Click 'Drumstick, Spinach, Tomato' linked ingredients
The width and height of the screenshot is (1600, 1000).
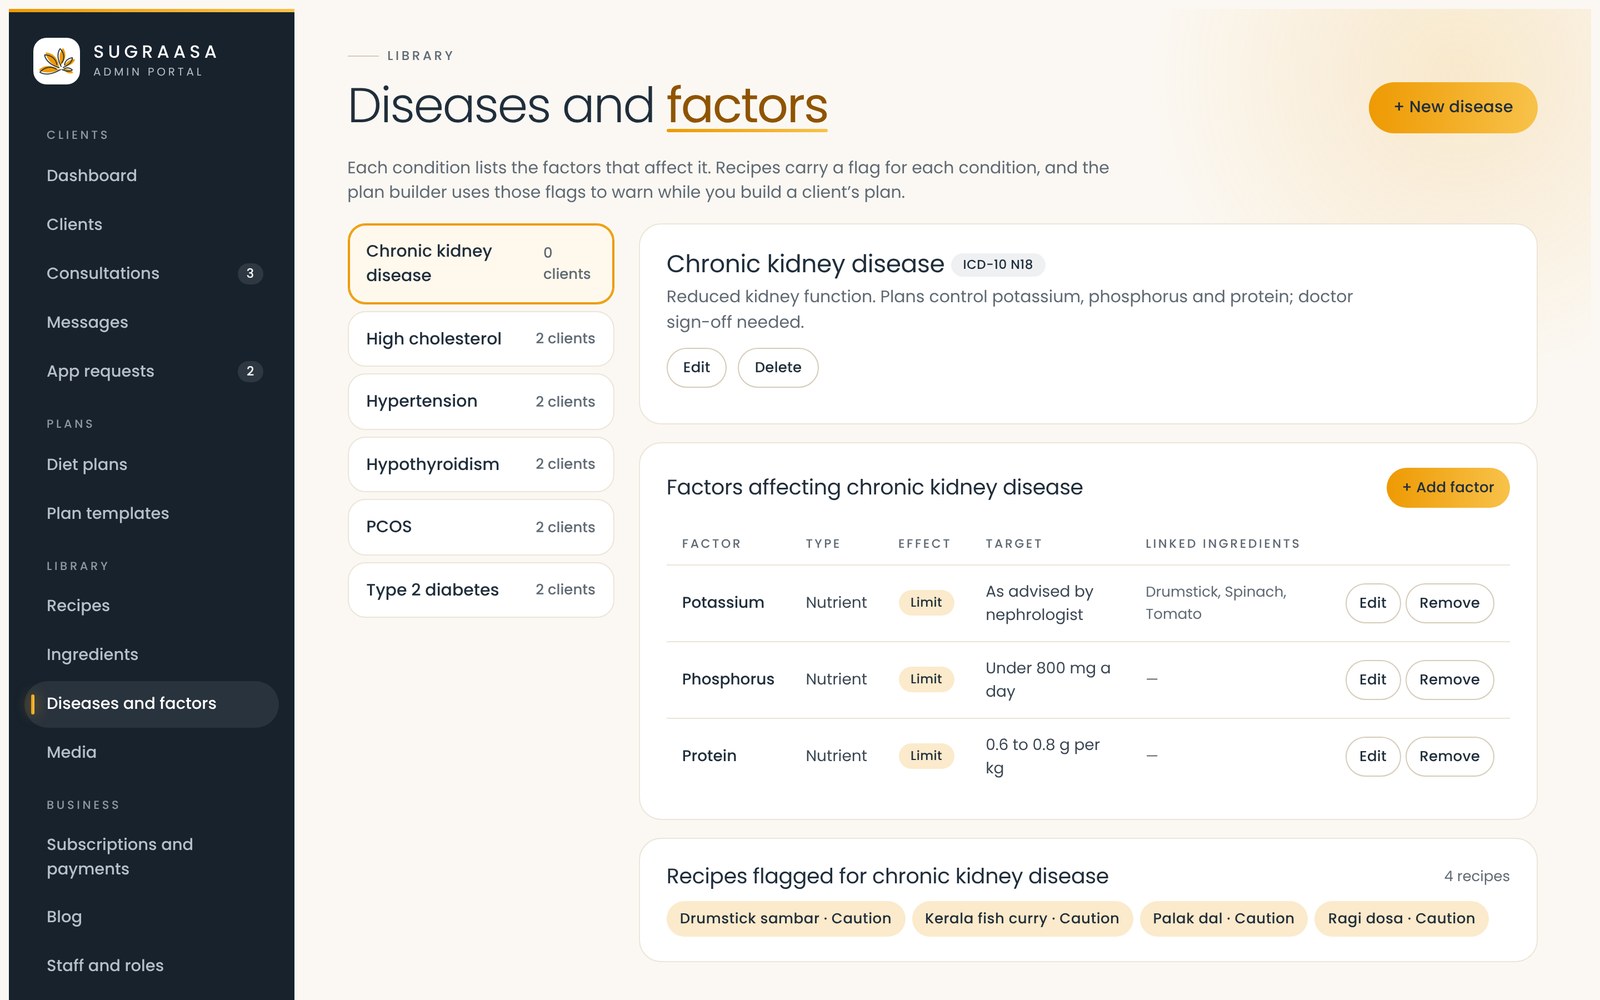[1215, 603]
